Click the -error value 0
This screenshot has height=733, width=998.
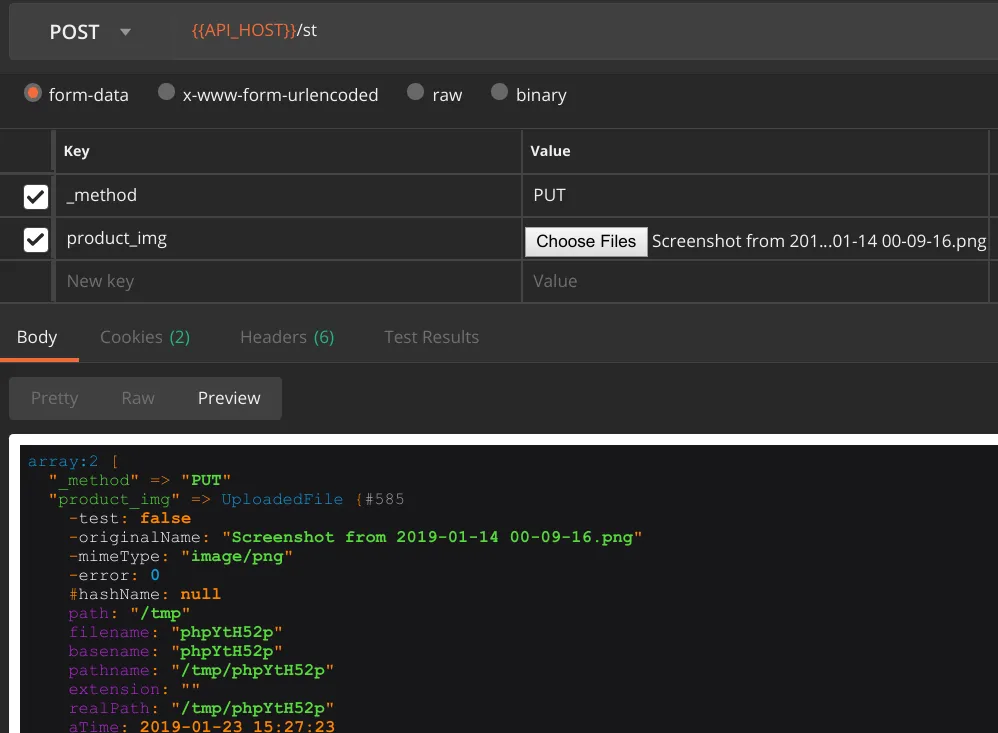point(155,576)
